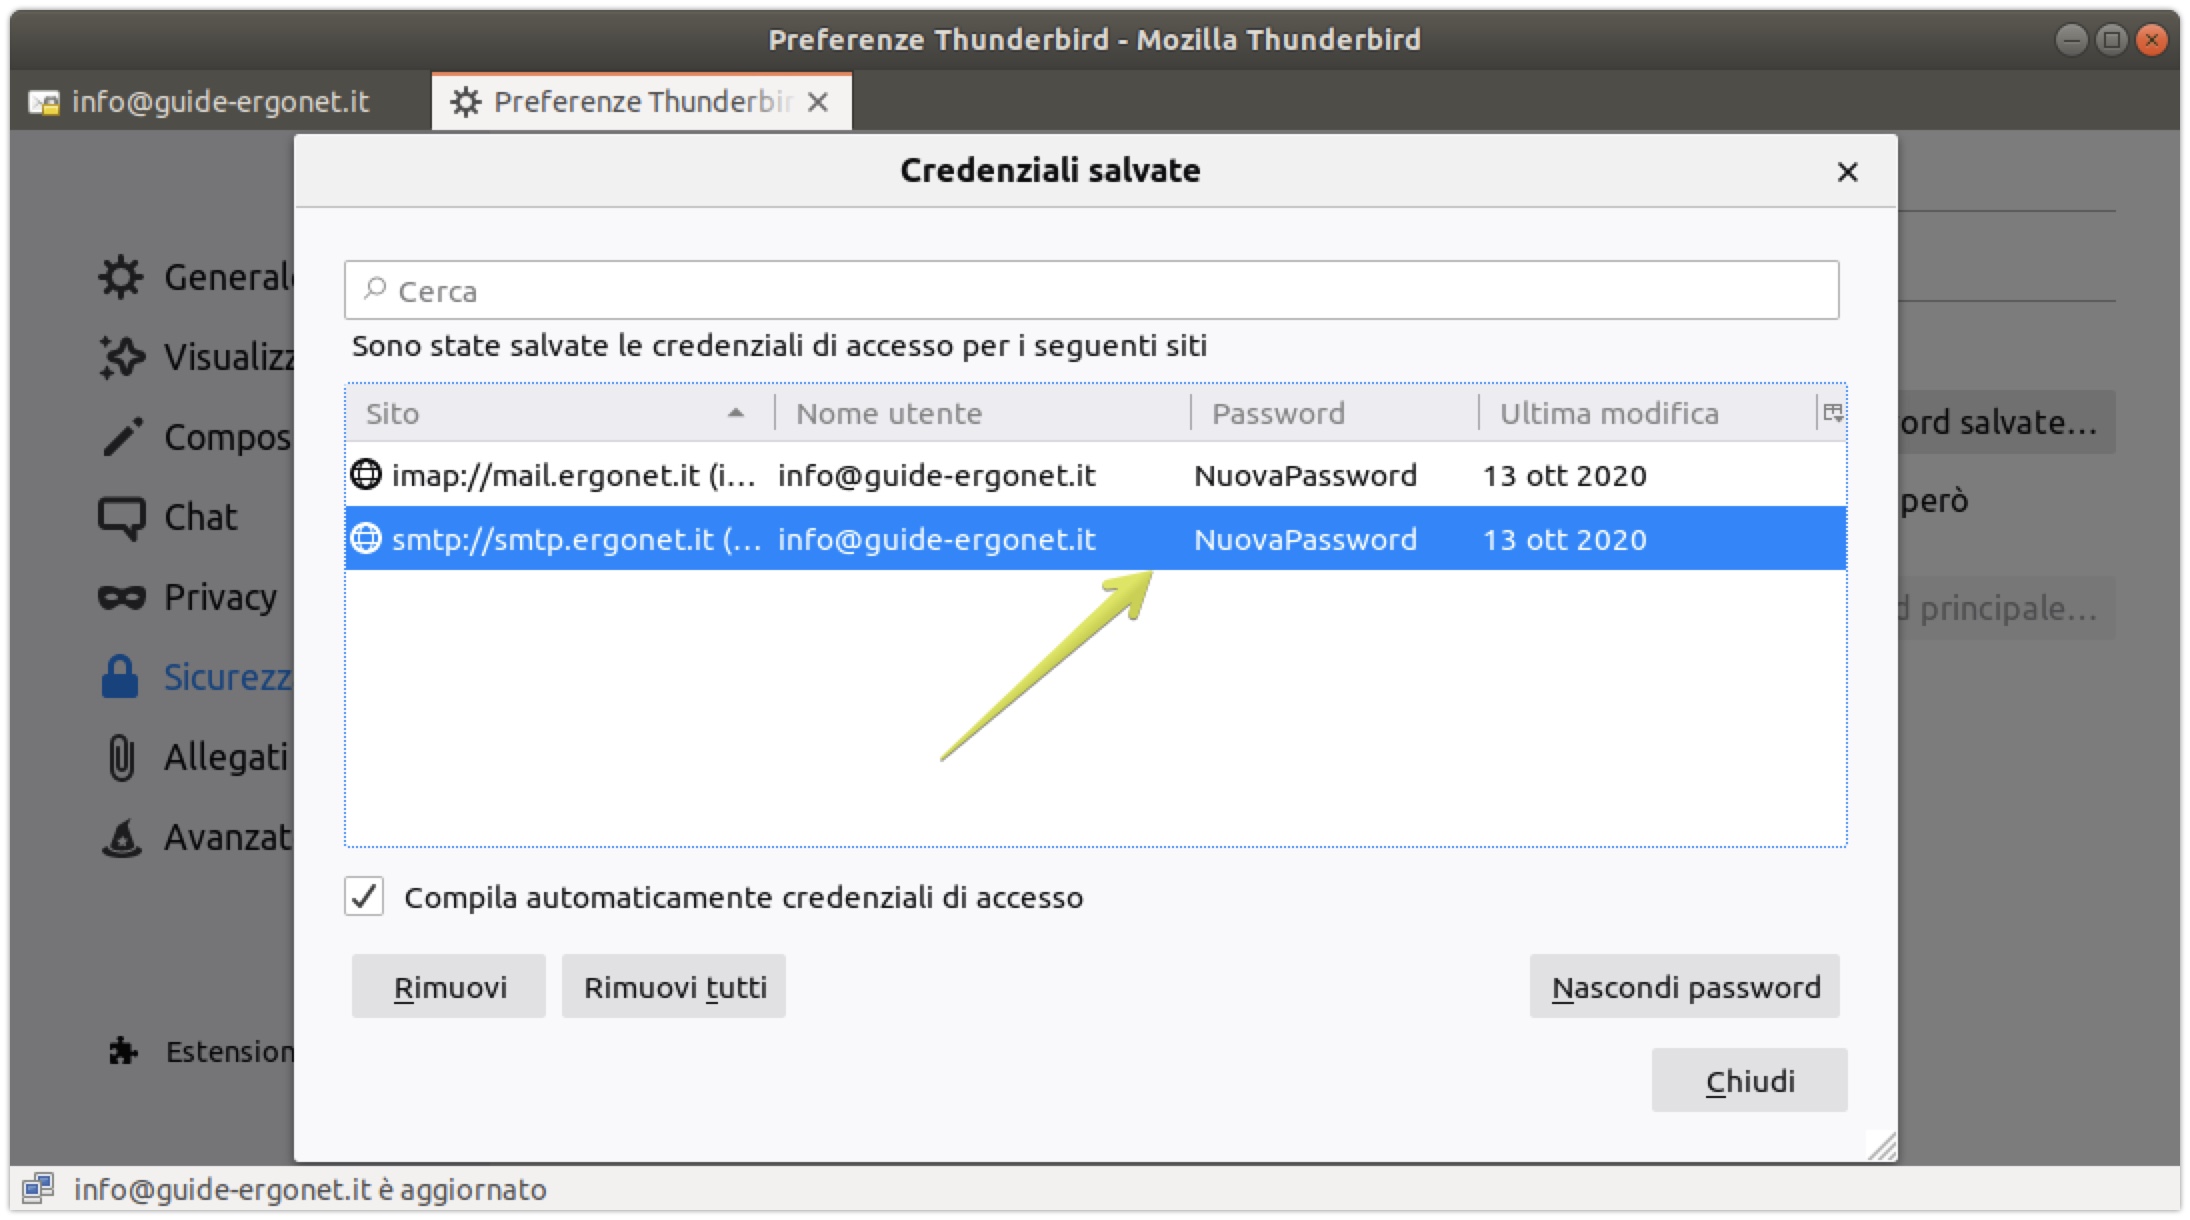This screenshot has height=1220, width=2190.
Task: Click the column picker icon in table header
Action: (x=1832, y=413)
